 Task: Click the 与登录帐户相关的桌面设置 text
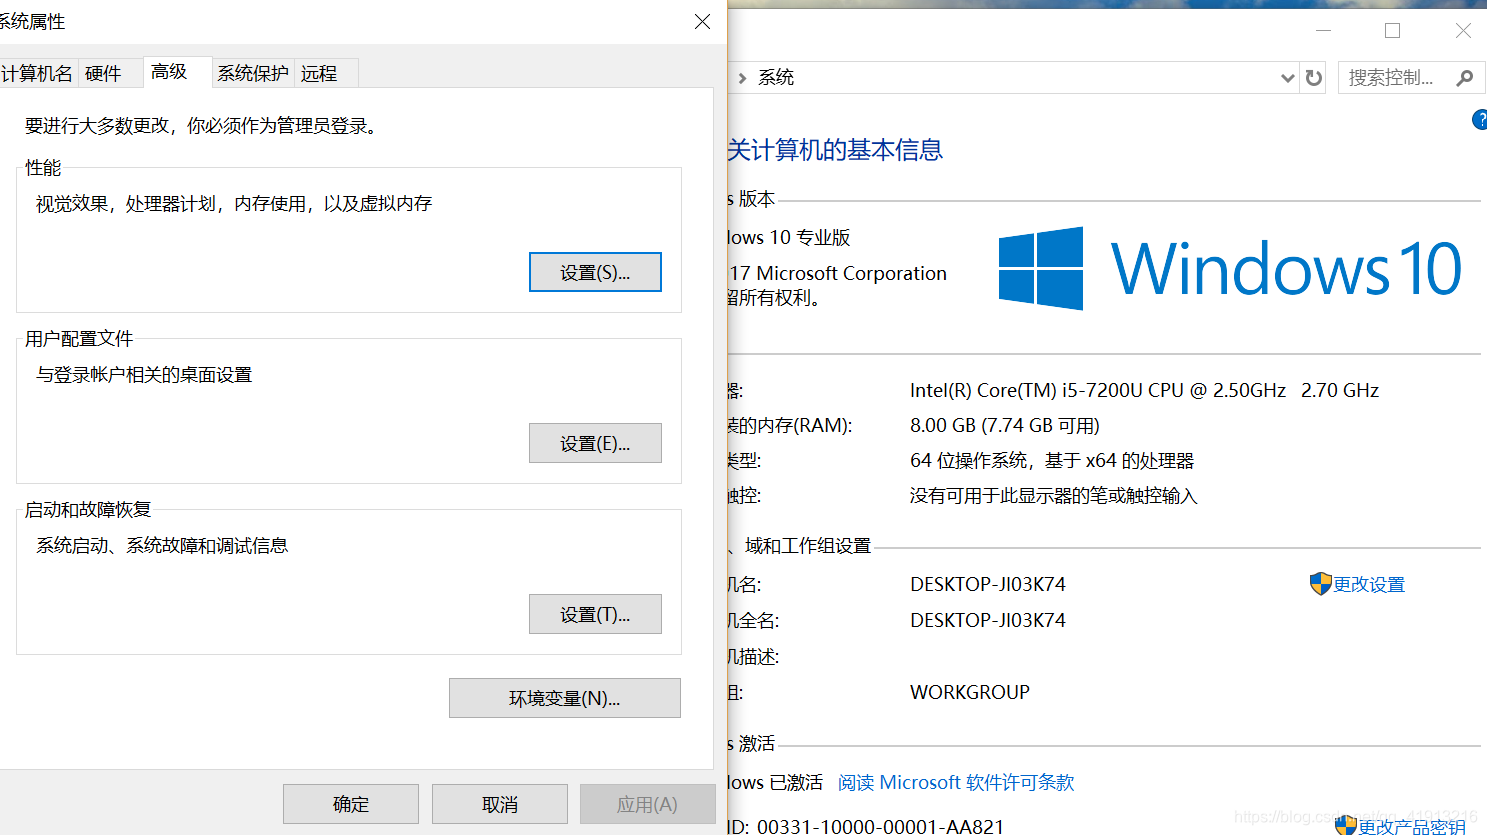[144, 375]
